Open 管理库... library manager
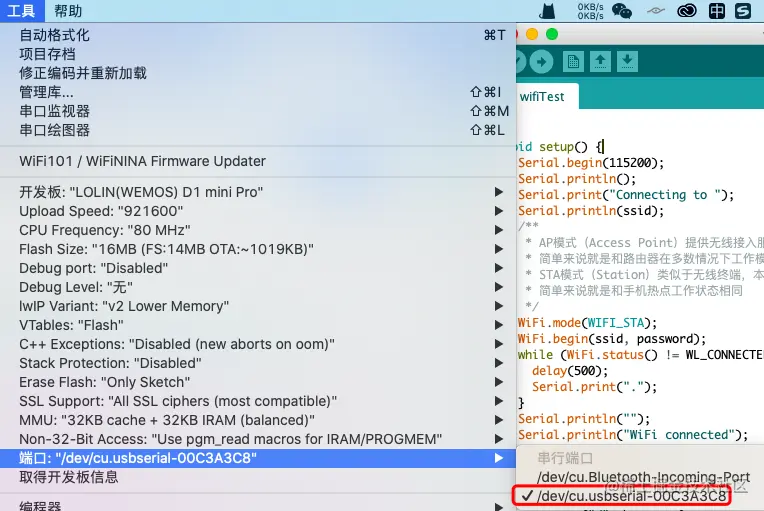The width and height of the screenshot is (764, 511). [x=258, y=92]
